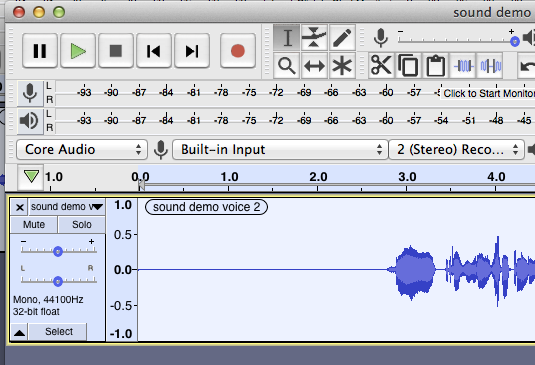The width and height of the screenshot is (535, 365).
Task: Skip to start of the project
Action: point(154,51)
